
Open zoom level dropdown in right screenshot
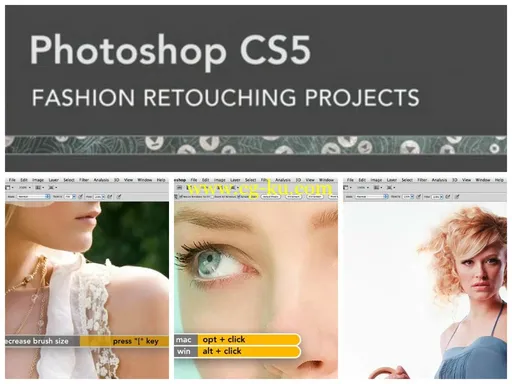363,187
